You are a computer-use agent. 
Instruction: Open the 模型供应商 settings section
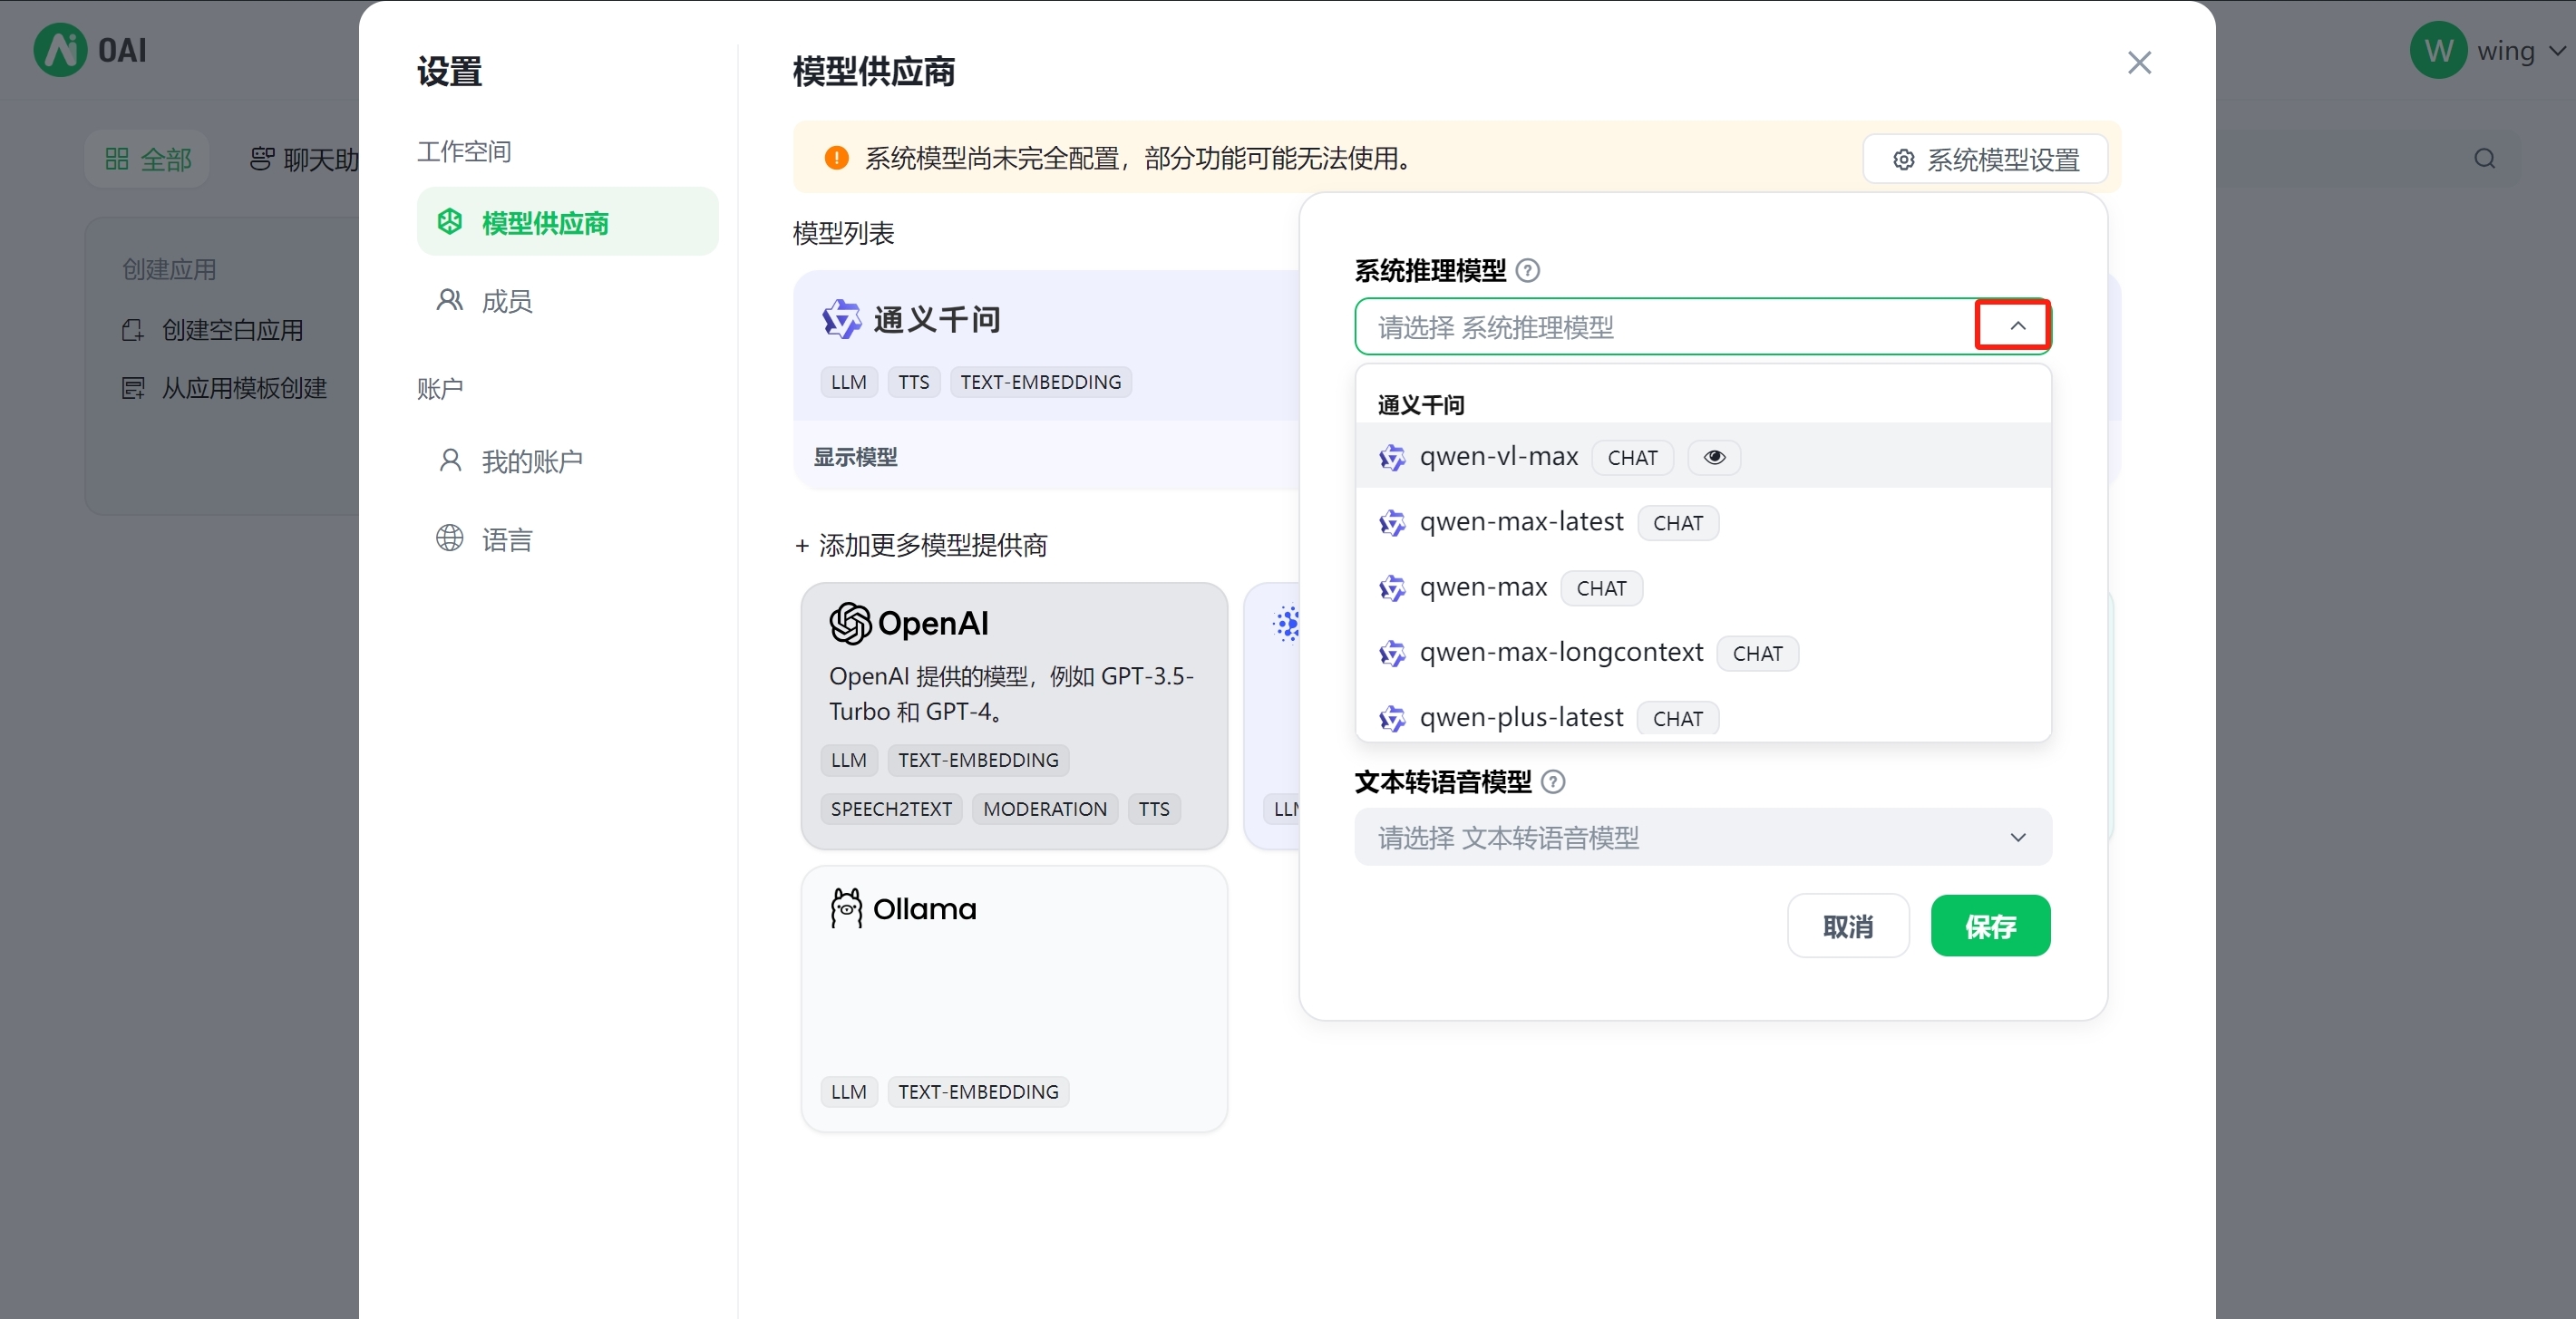(567, 222)
